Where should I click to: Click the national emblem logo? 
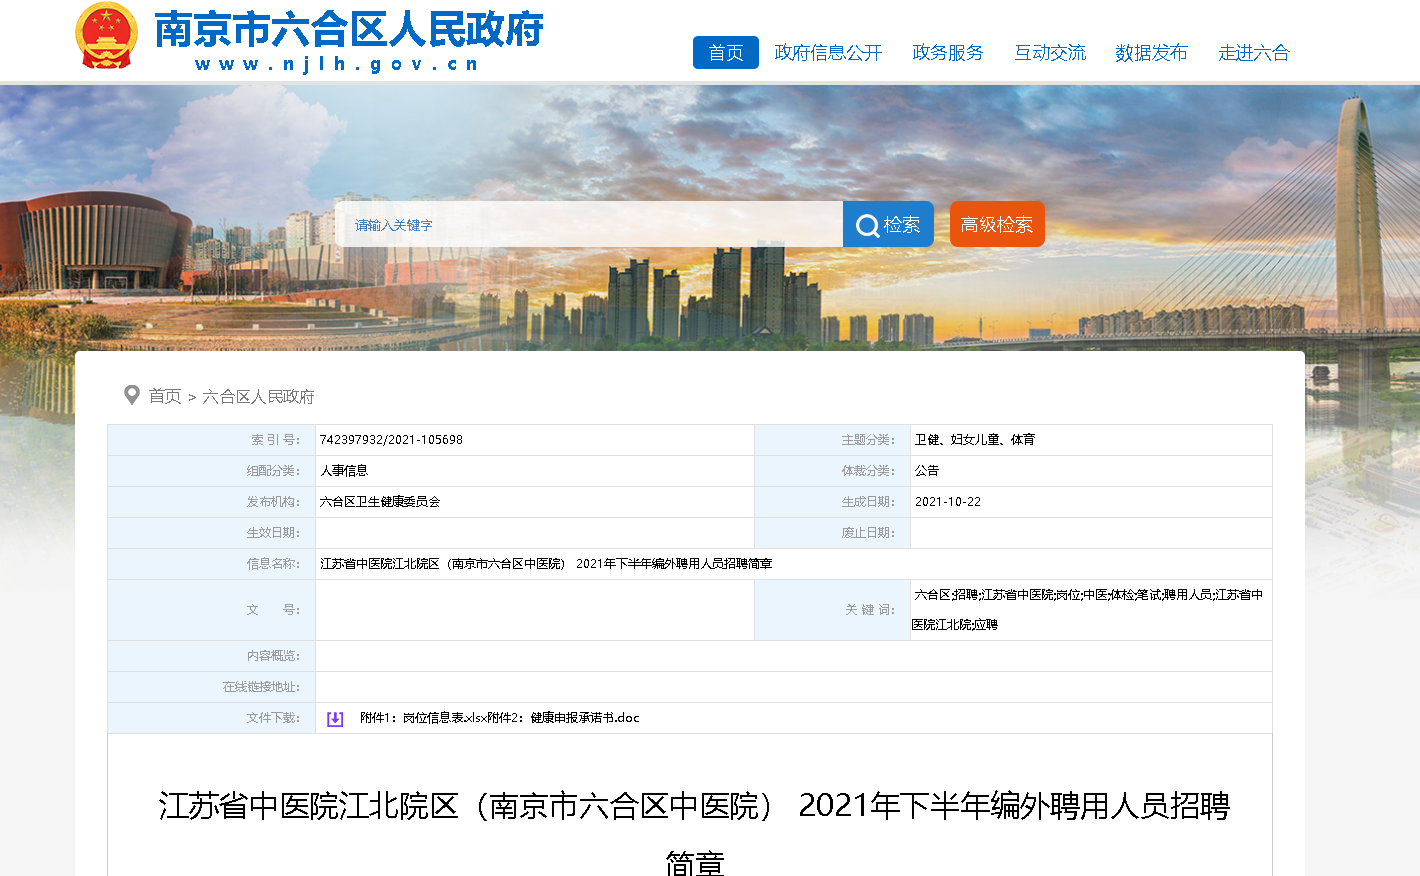(x=106, y=36)
